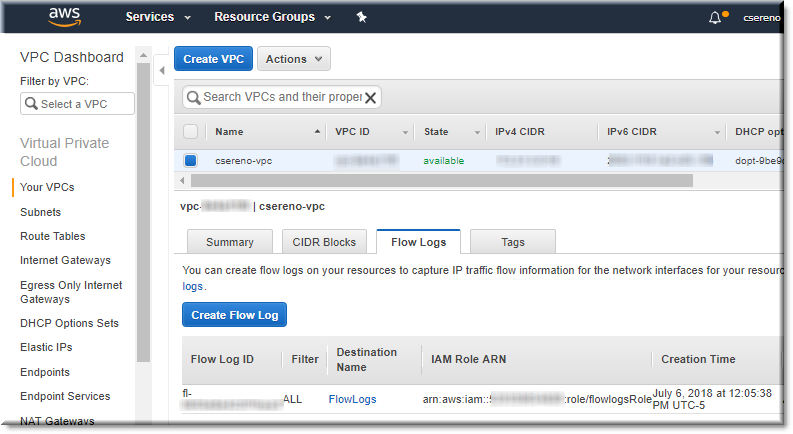Screen dimensions: 793x434
Task: Open the FlowLogs destination link
Action: click(x=353, y=399)
